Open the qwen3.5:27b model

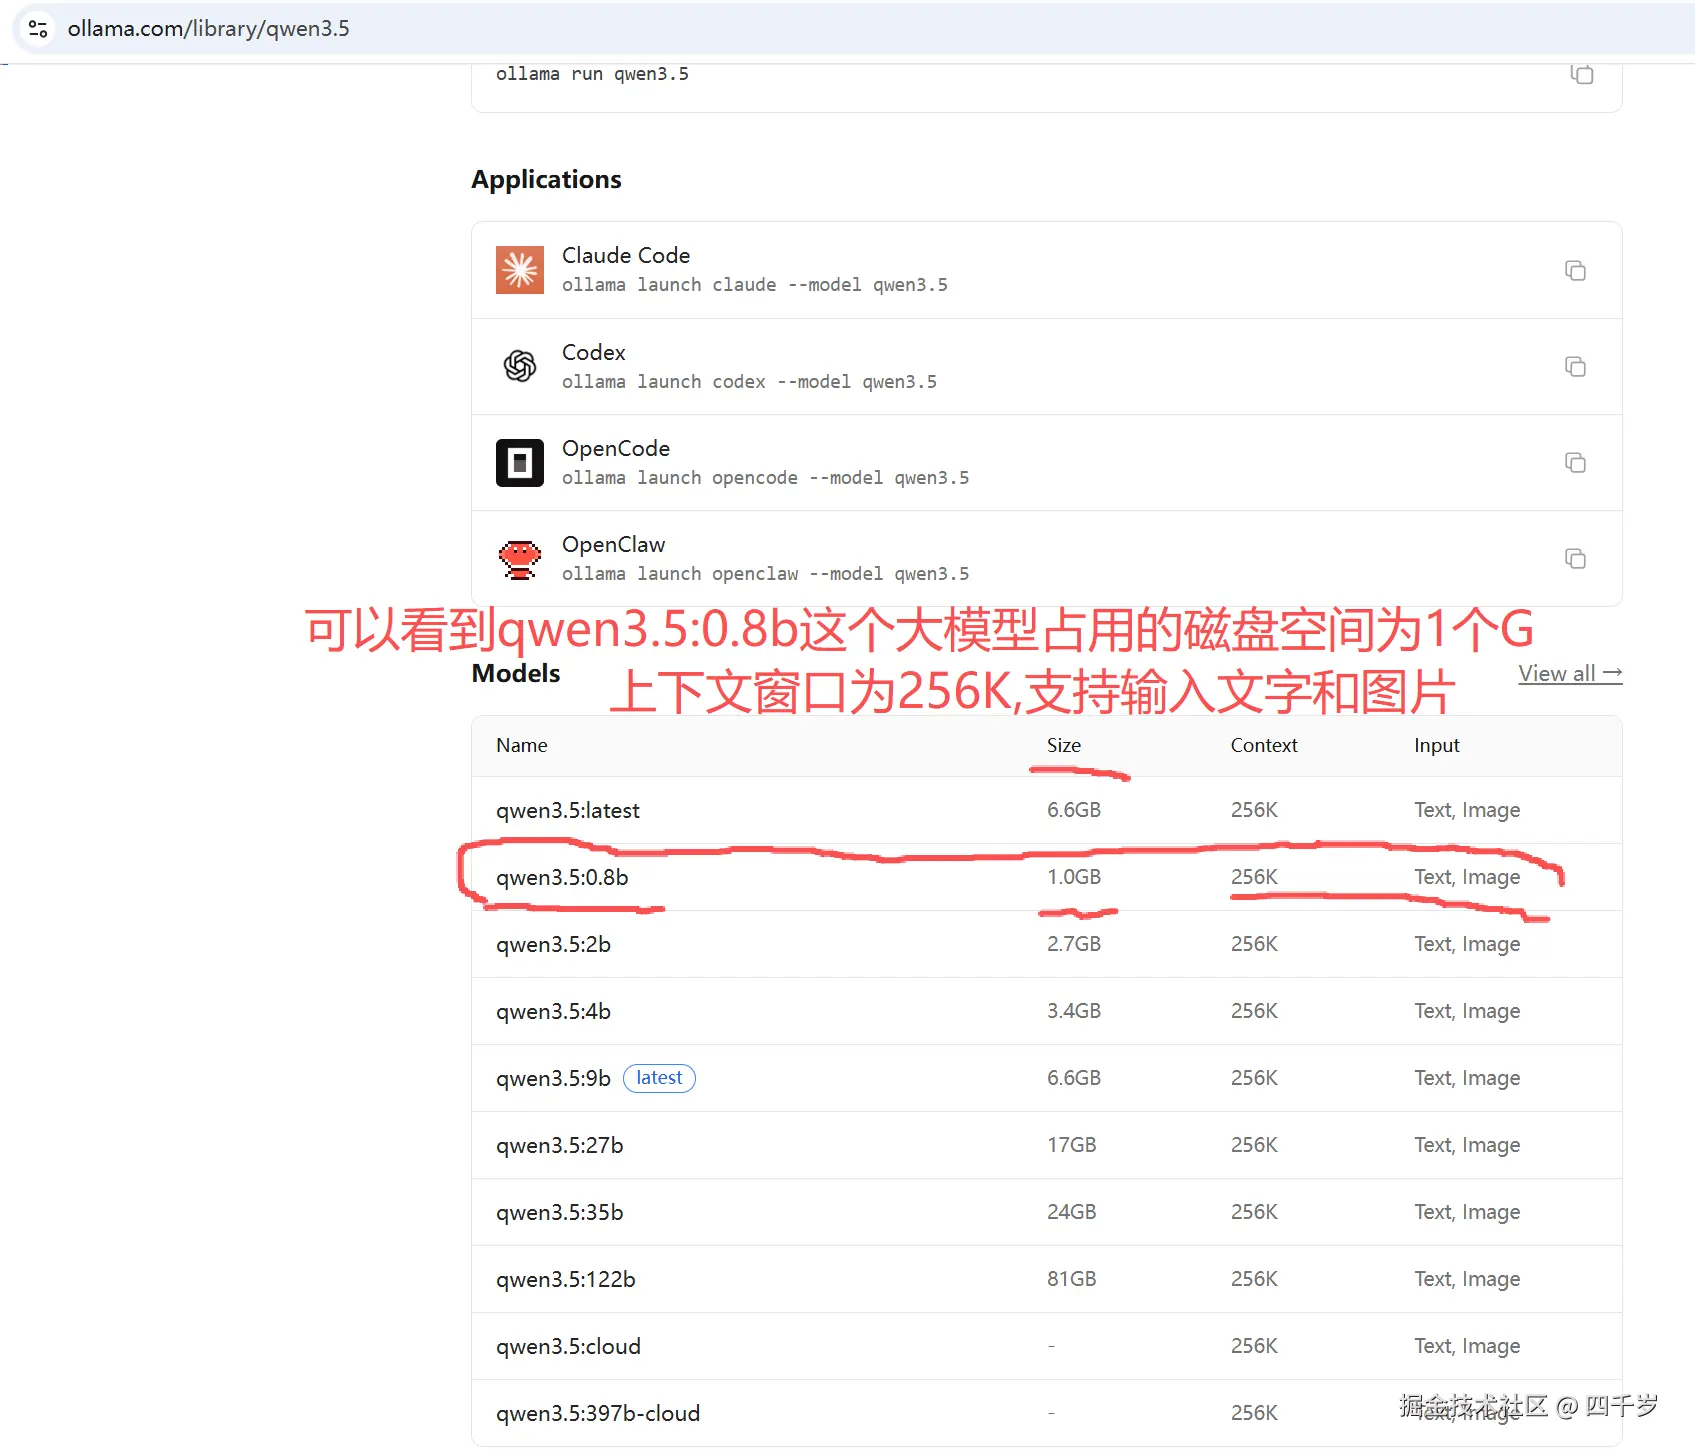click(559, 1144)
